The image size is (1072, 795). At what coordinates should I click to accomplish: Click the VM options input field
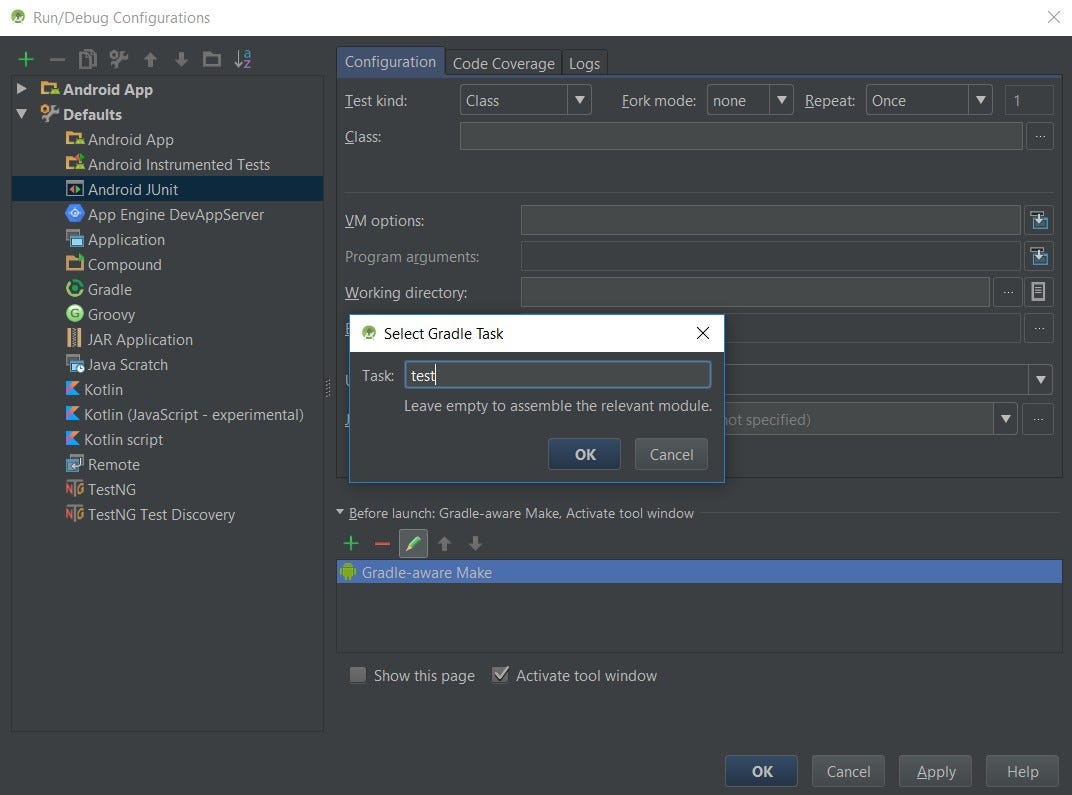[x=770, y=220]
